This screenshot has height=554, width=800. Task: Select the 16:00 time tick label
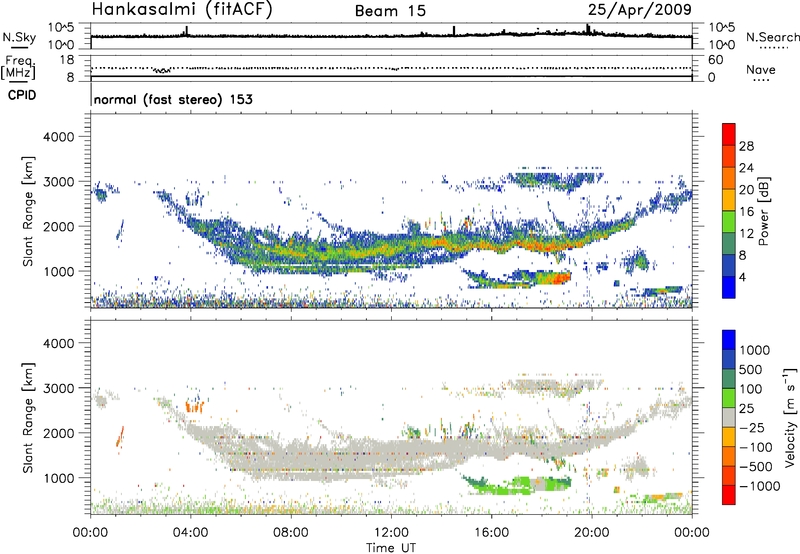(x=491, y=533)
